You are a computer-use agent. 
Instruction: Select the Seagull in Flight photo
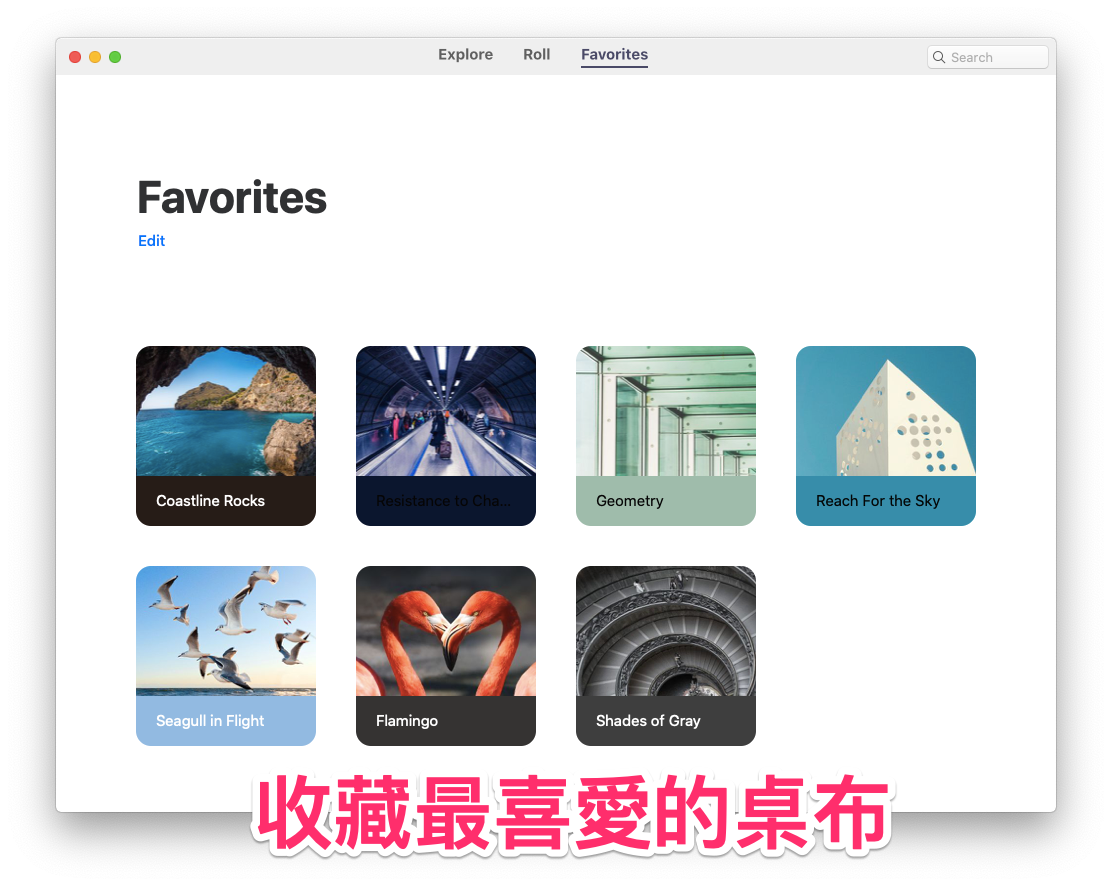click(226, 631)
